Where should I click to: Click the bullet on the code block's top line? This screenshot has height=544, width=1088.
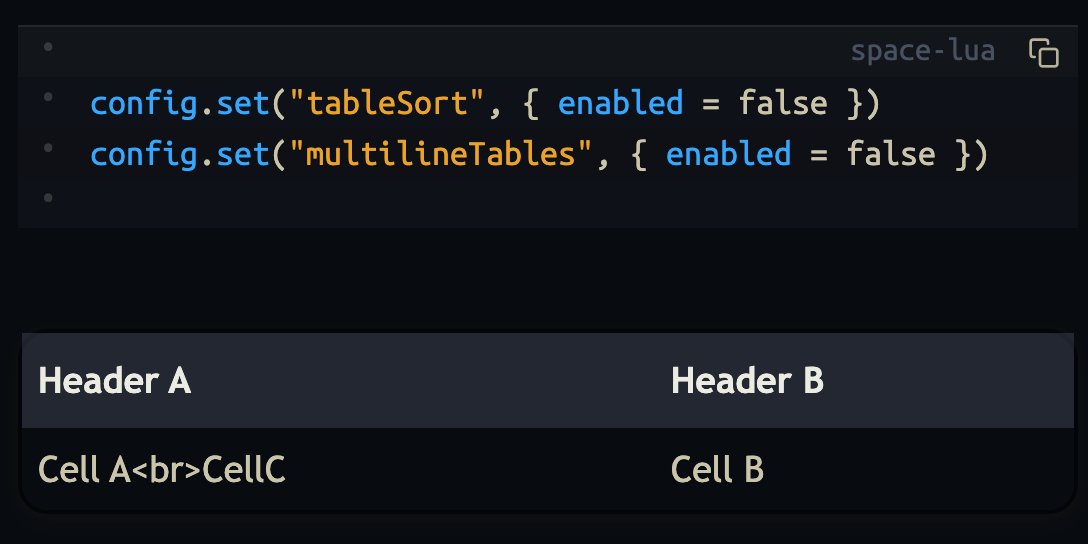[x=47, y=46]
